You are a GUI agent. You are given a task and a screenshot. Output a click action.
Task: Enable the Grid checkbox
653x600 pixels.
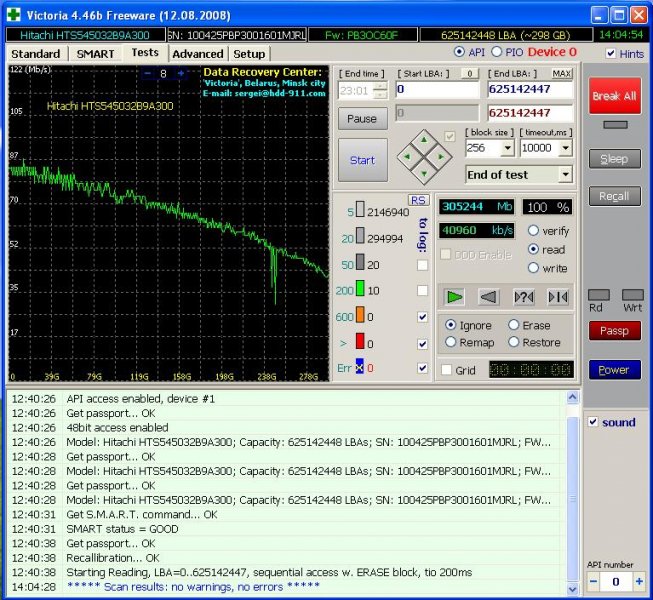447,370
